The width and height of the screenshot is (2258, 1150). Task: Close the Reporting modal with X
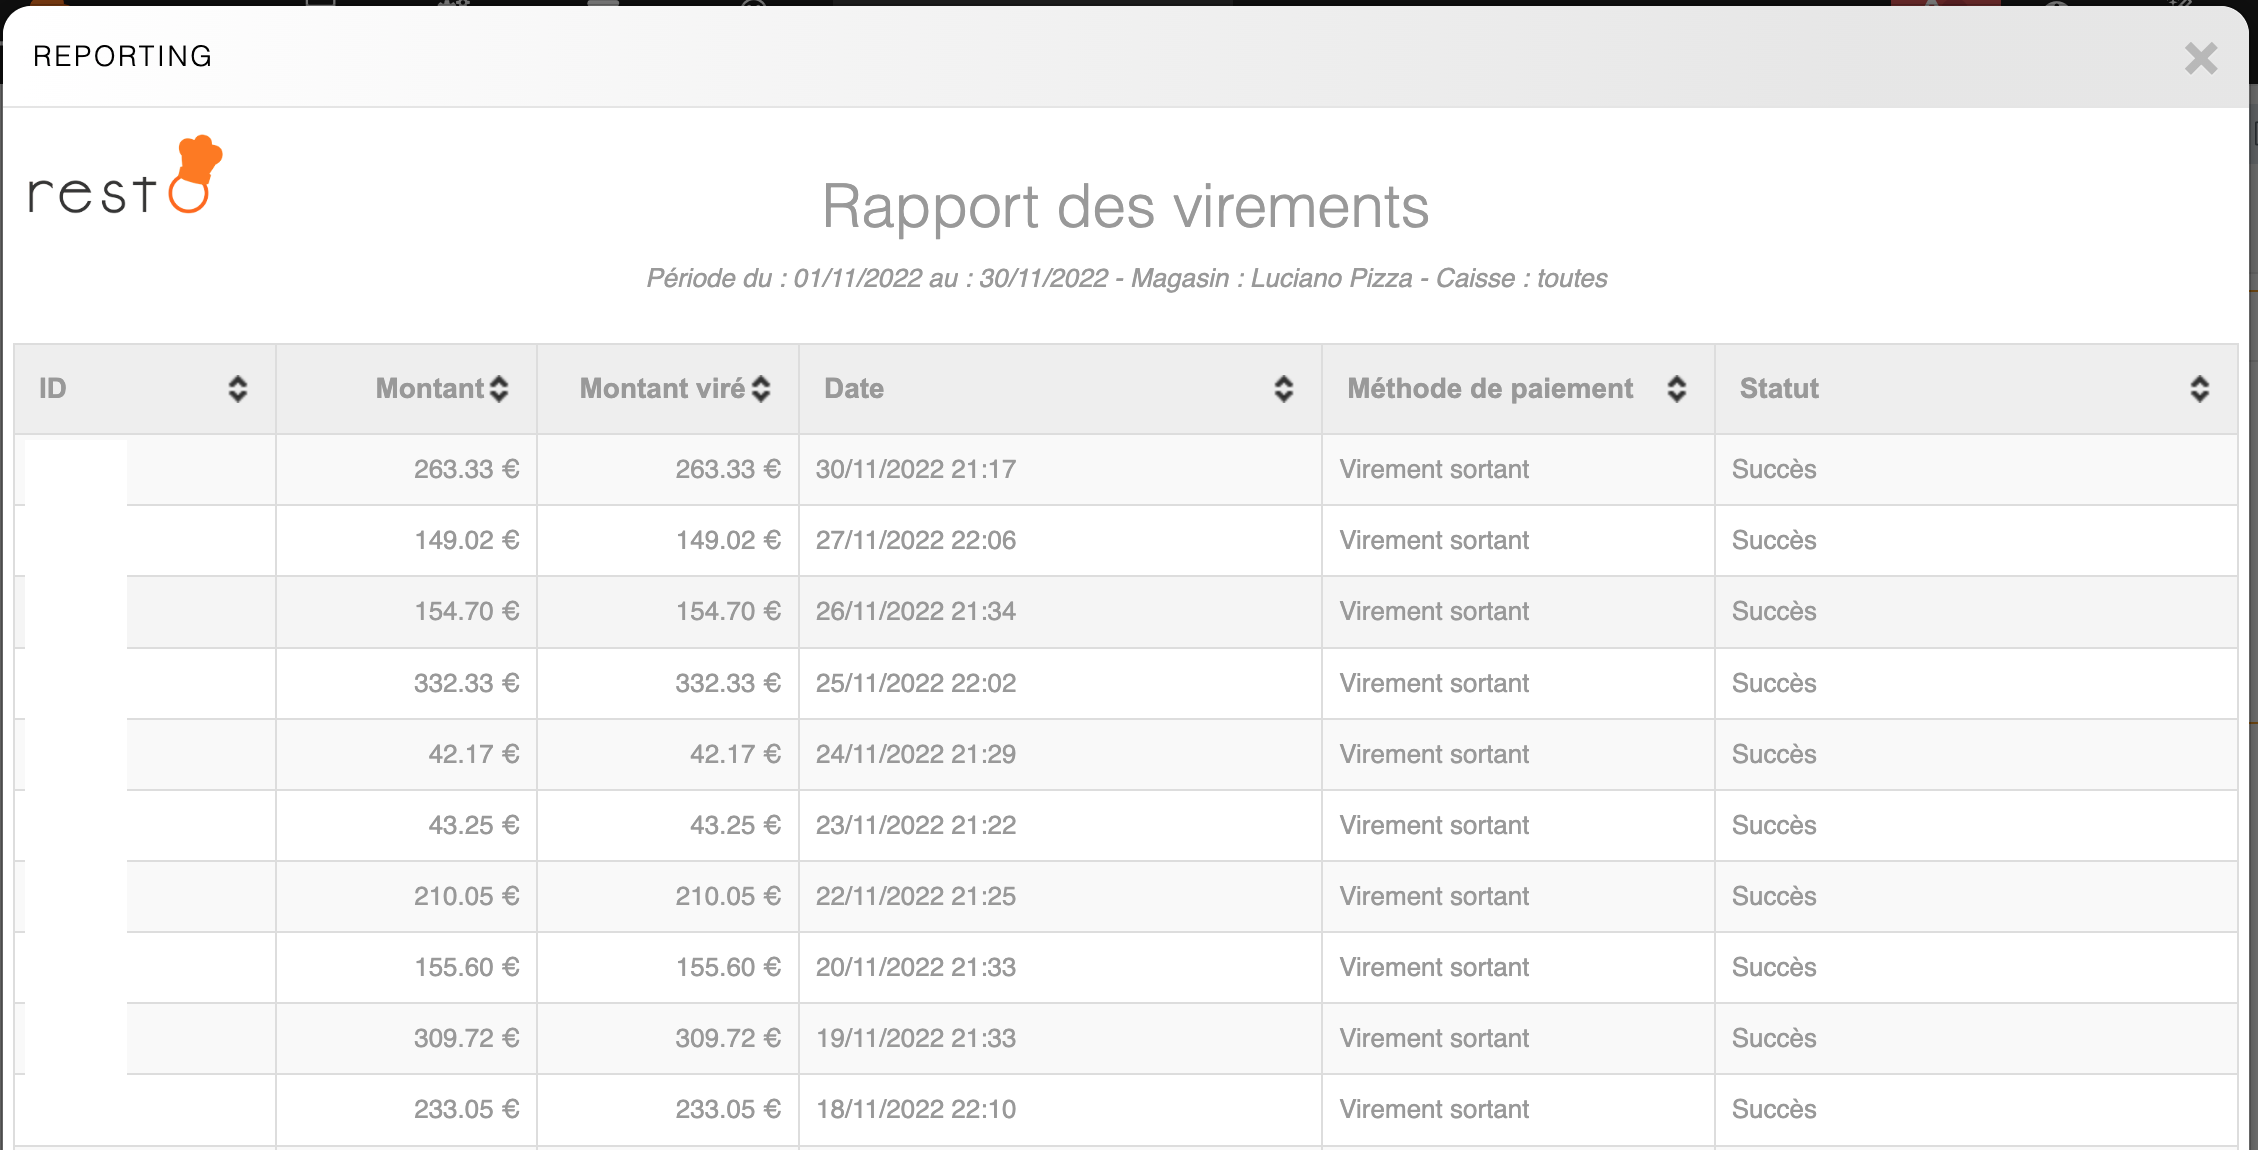point(2200,58)
